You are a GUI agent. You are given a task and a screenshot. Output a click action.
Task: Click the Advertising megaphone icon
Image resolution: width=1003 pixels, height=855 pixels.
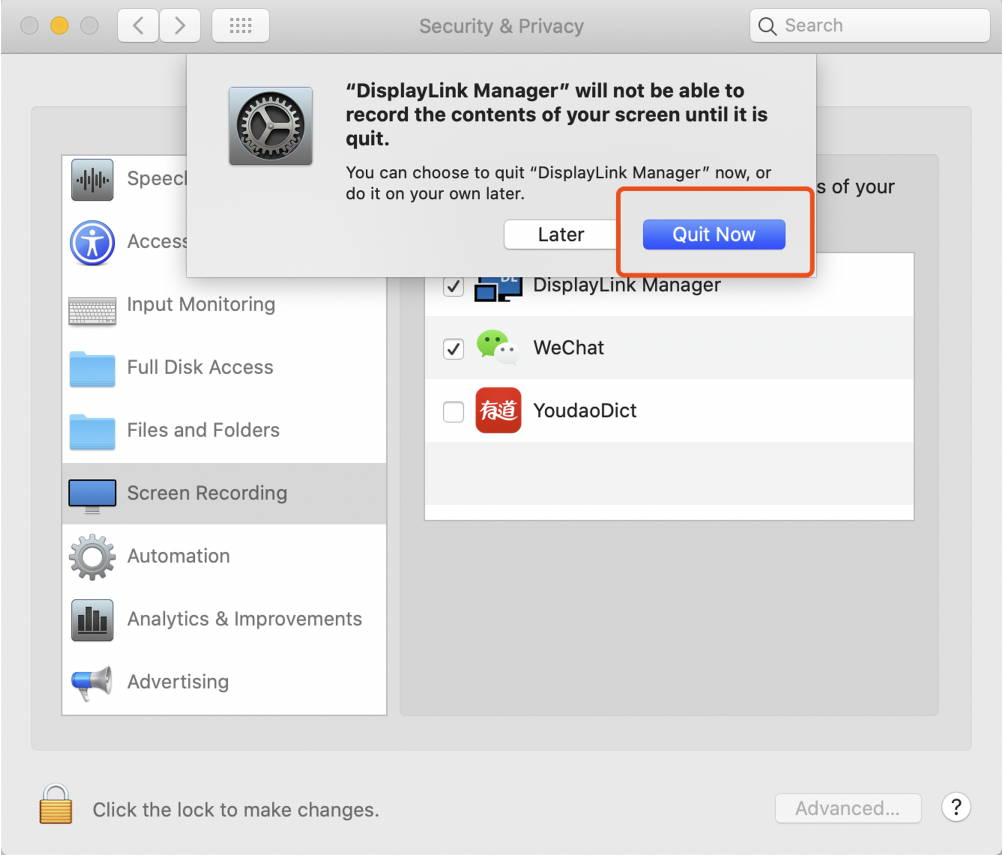coord(92,683)
